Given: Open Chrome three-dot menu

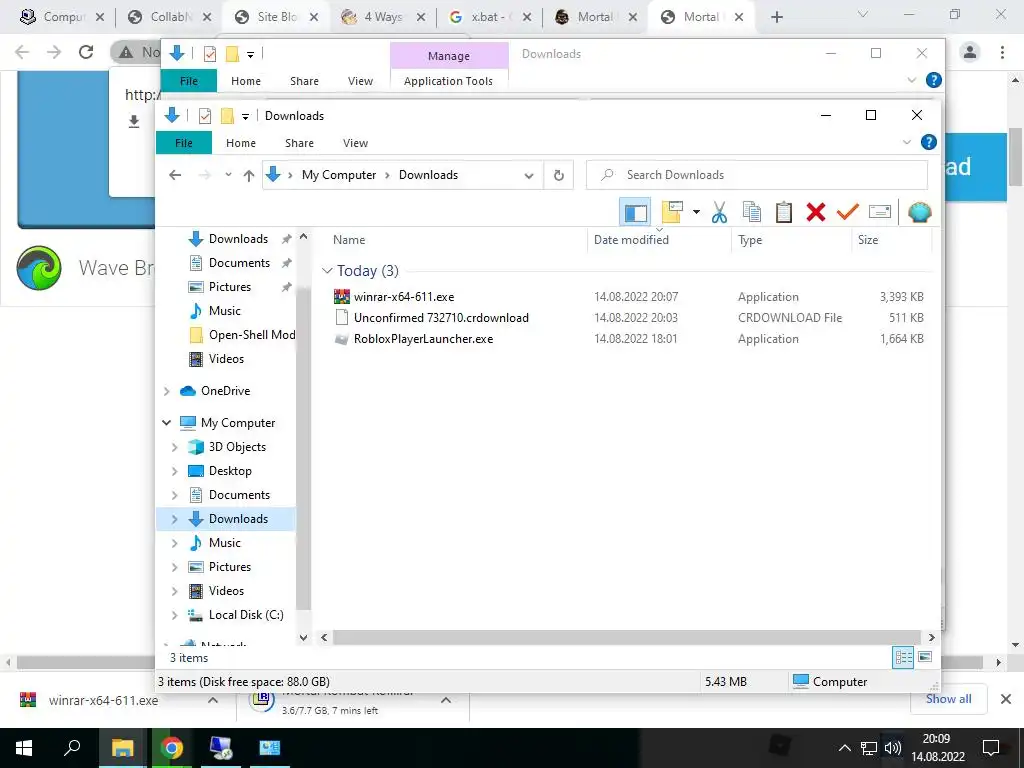Looking at the screenshot, I should coord(1002,52).
